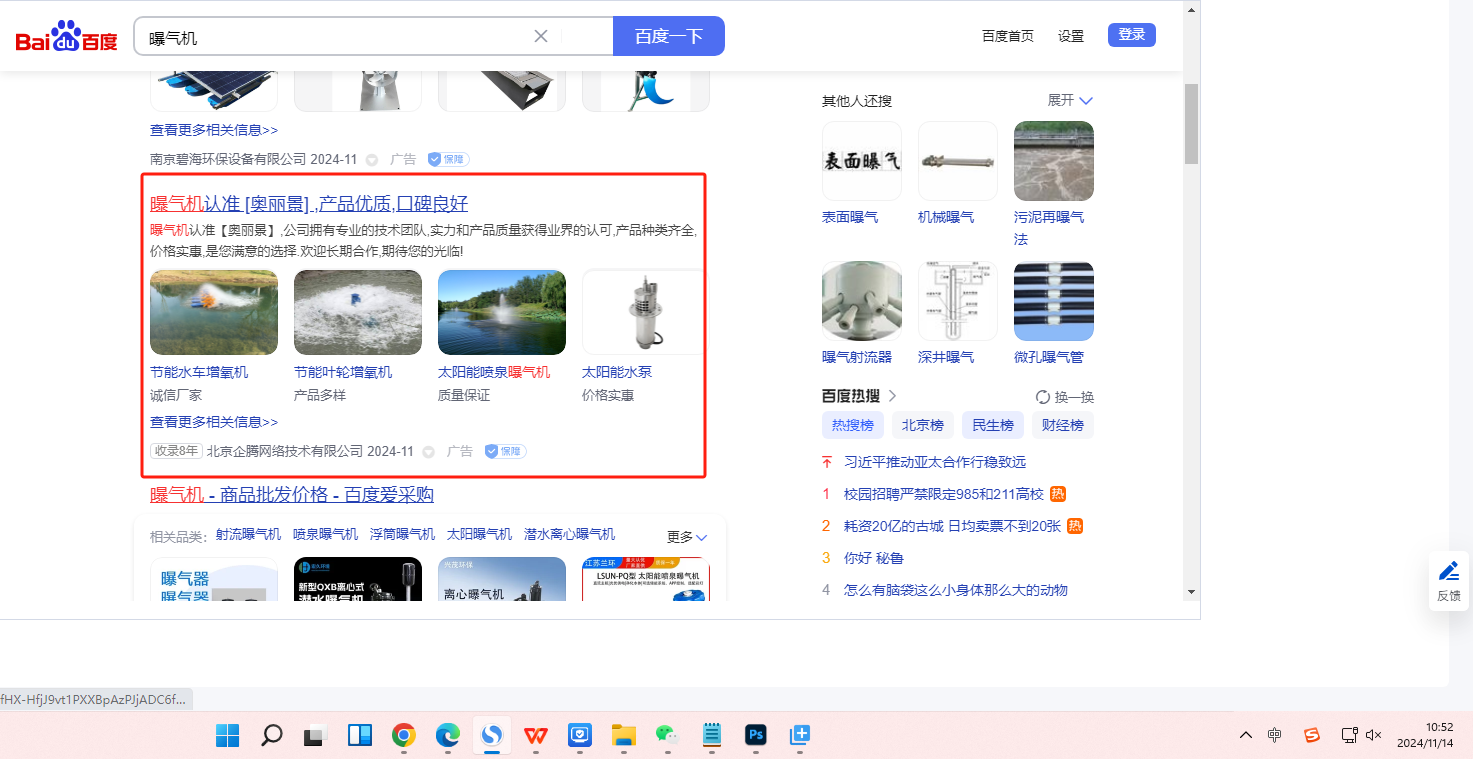The width and height of the screenshot is (1473, 759).
Task: Open network settings tray icon
Action: 1349,735
